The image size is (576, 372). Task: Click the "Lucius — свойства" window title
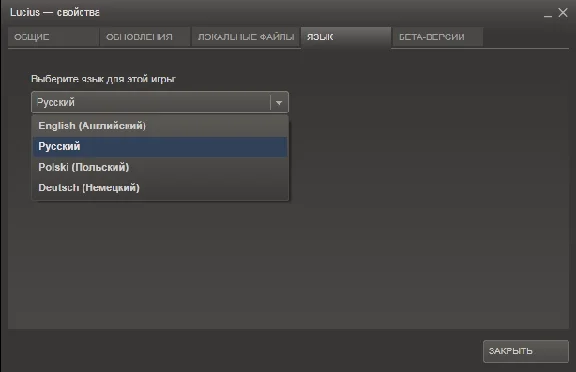point(55,12)
